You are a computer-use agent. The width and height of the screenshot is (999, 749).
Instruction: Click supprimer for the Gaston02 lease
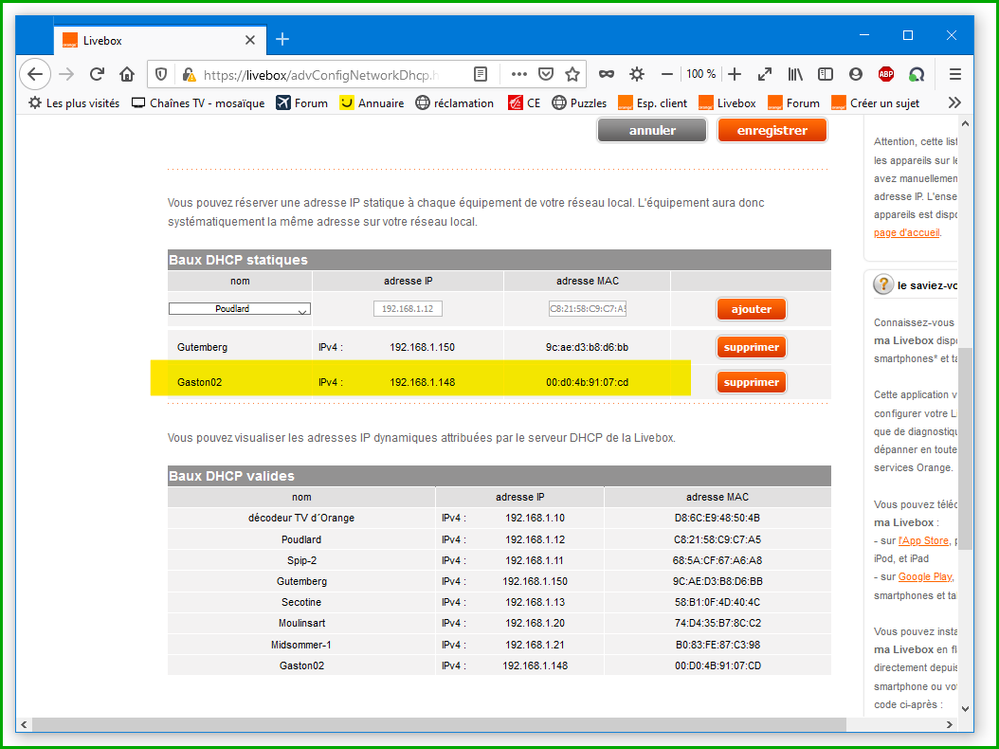(x=751, y=382)
